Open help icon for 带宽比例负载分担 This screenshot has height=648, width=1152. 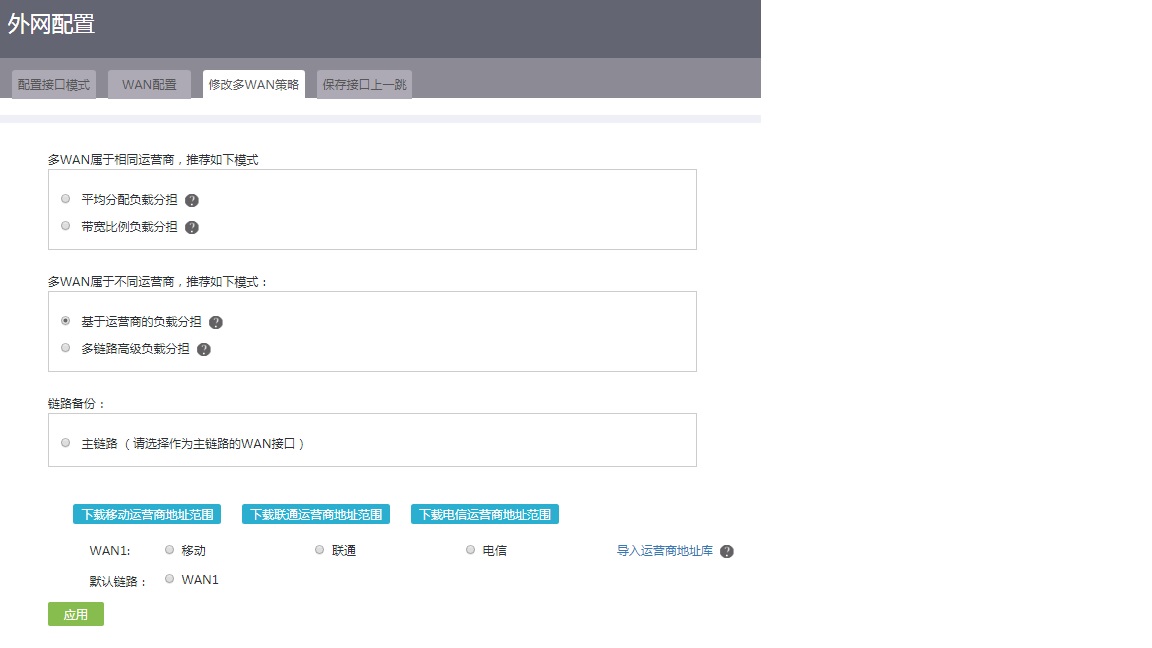192,228
